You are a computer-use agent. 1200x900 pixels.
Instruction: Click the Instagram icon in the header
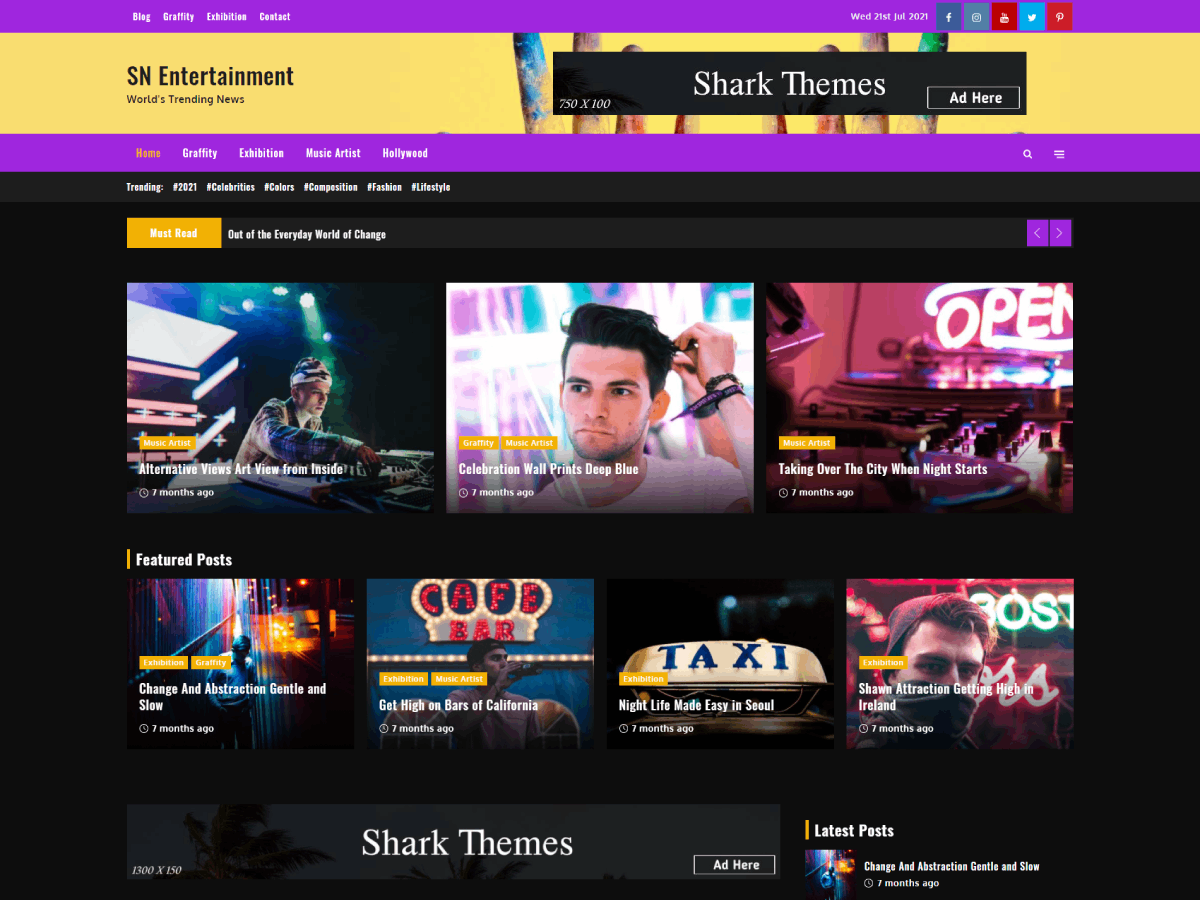(976, 16)
